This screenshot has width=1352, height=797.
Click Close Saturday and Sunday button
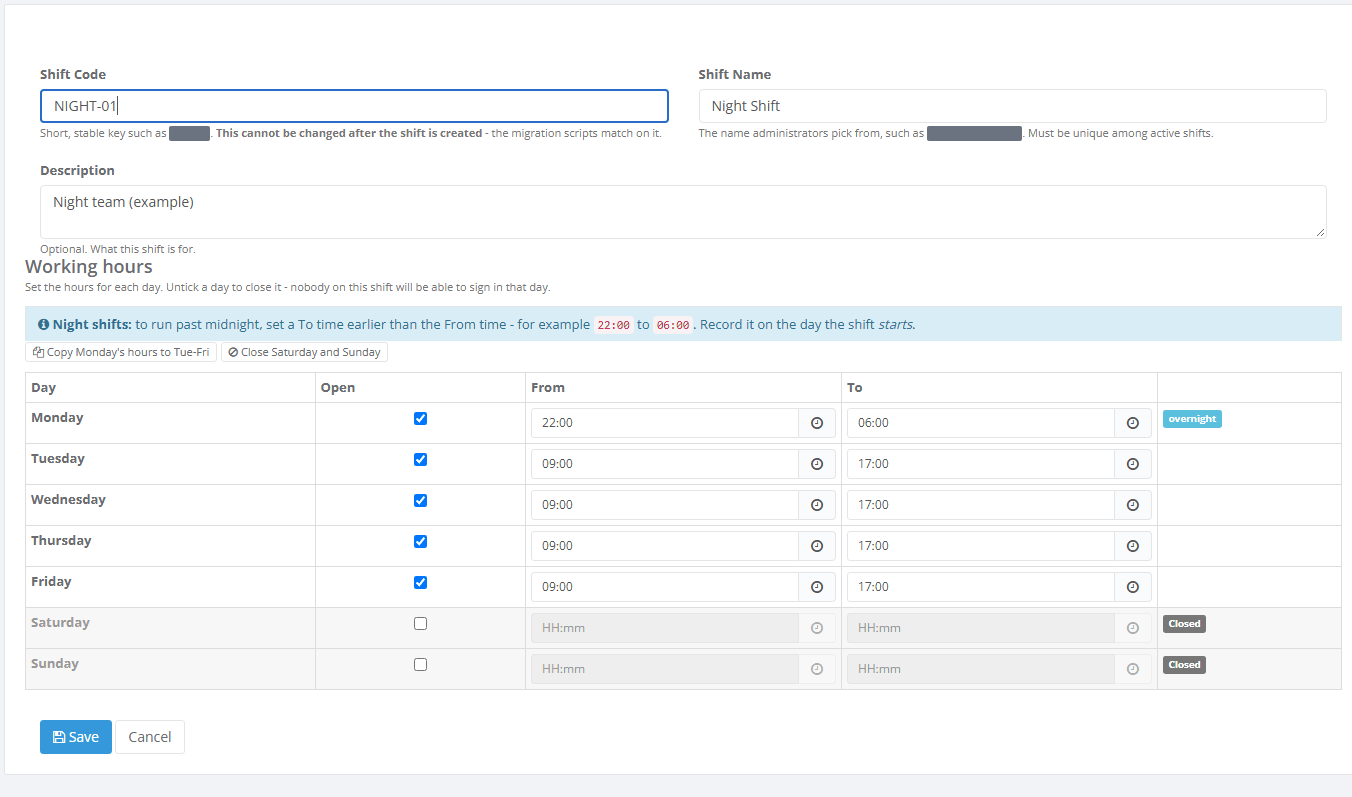tap(304, 352)
